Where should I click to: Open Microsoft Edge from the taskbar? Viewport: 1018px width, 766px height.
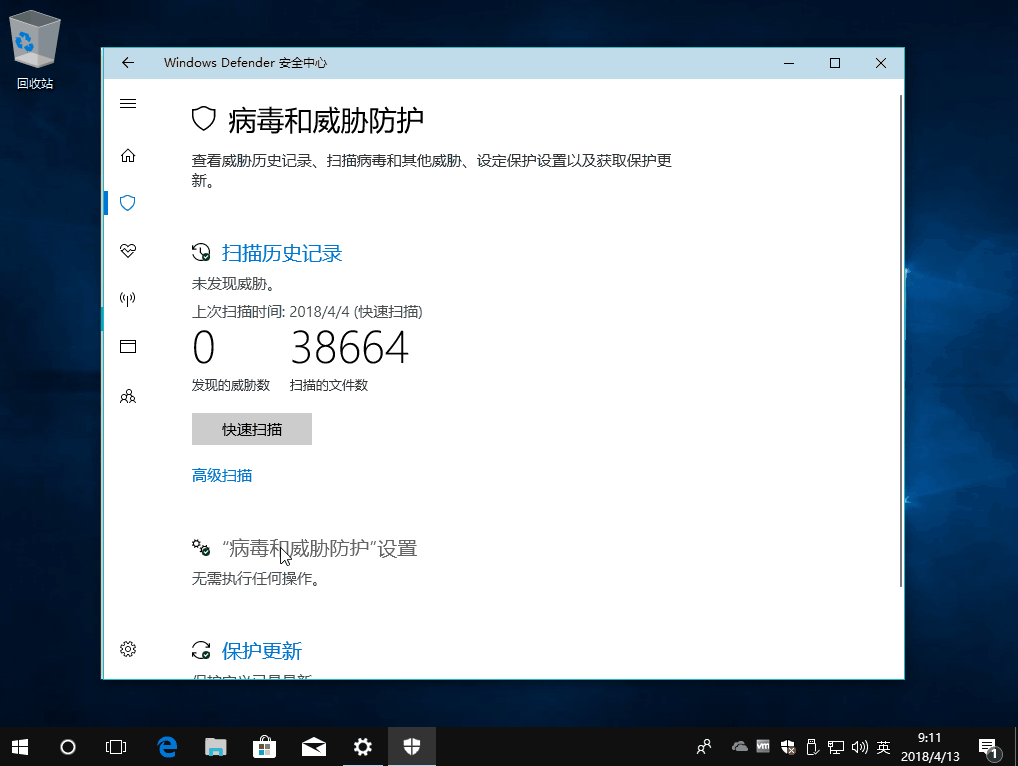[x=167, y=746]
